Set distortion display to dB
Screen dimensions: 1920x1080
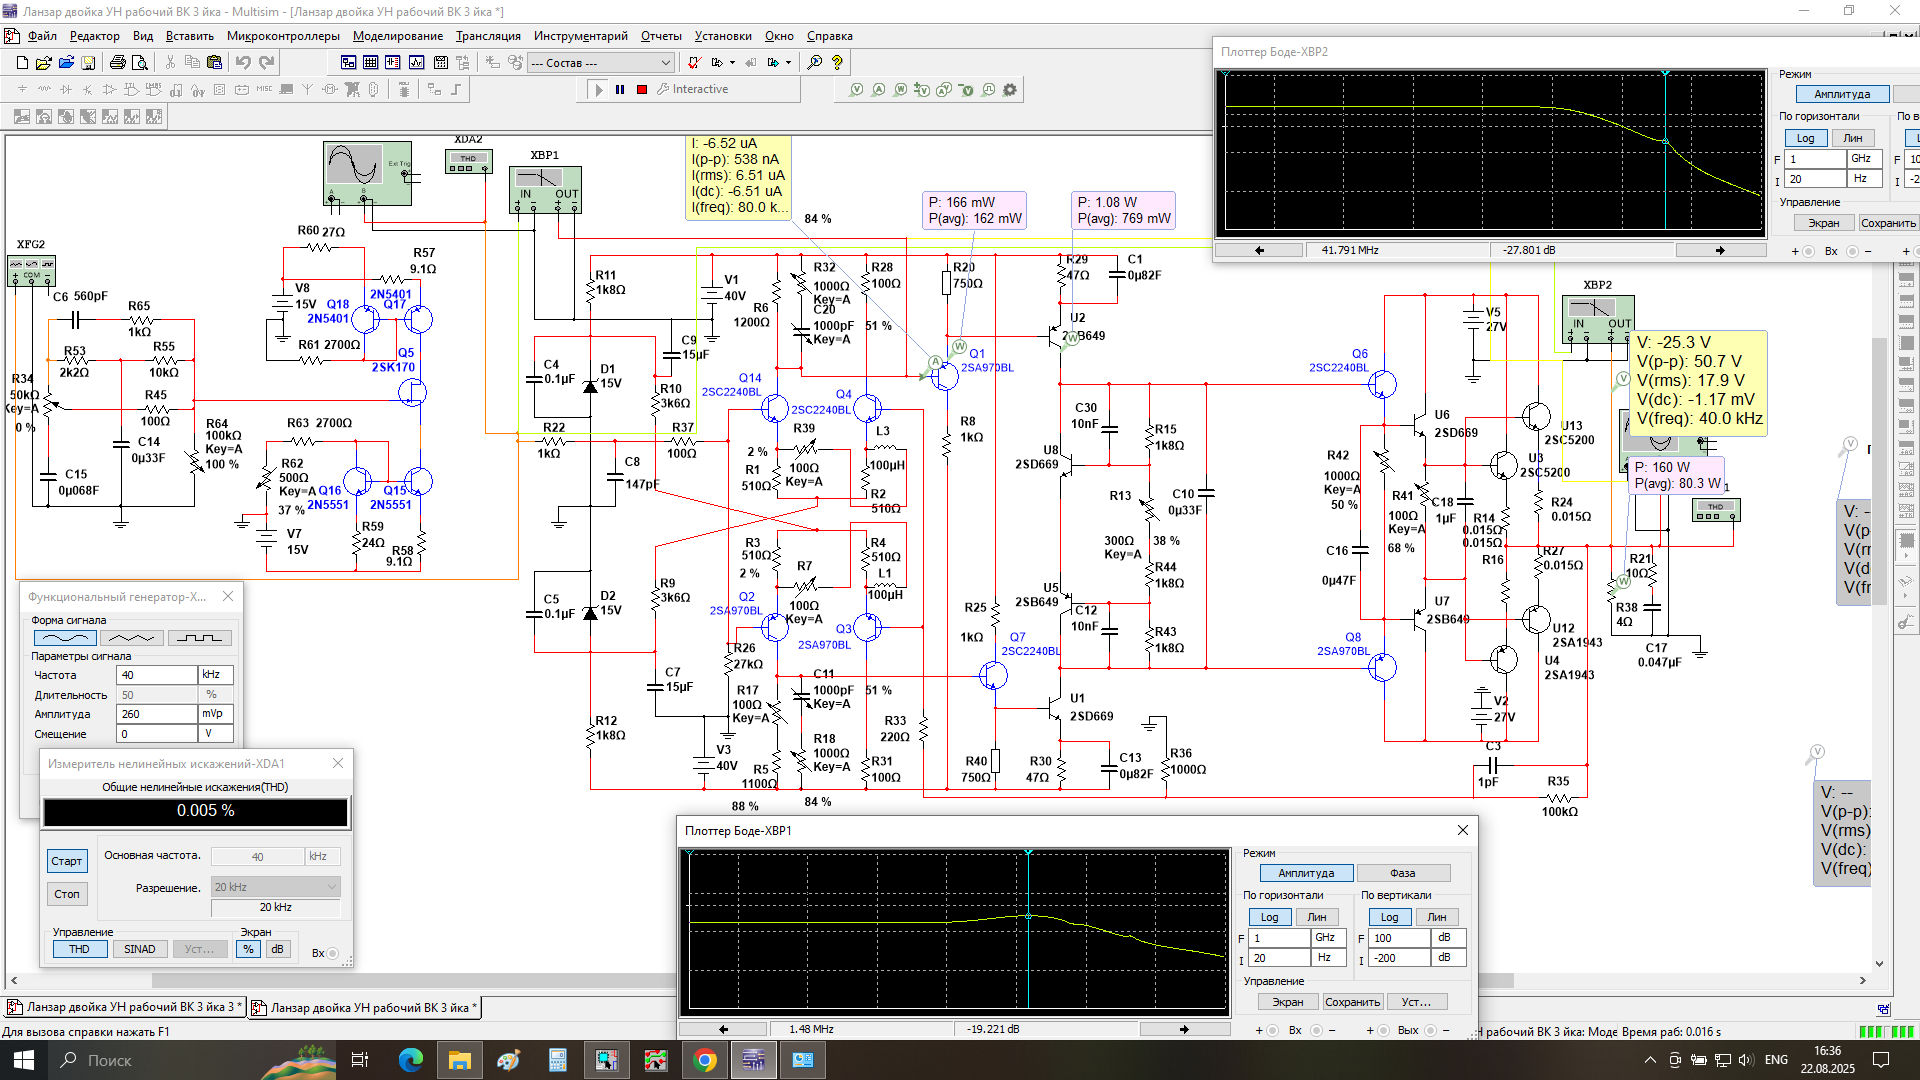[278, 949]
